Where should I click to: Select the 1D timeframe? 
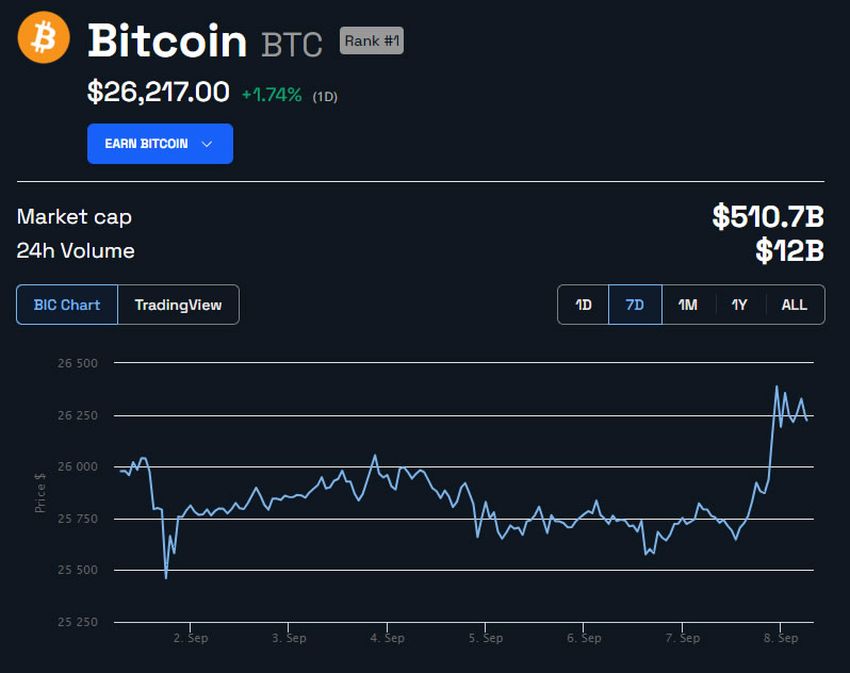pyautogui.click(x=583, y=304)
